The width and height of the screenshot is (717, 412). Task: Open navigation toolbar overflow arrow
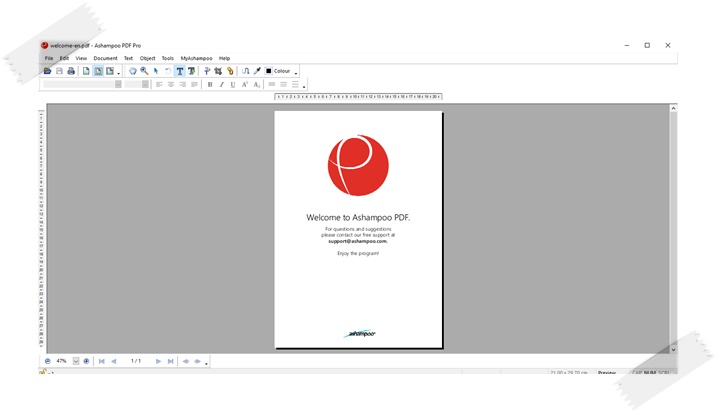(206, 363)
